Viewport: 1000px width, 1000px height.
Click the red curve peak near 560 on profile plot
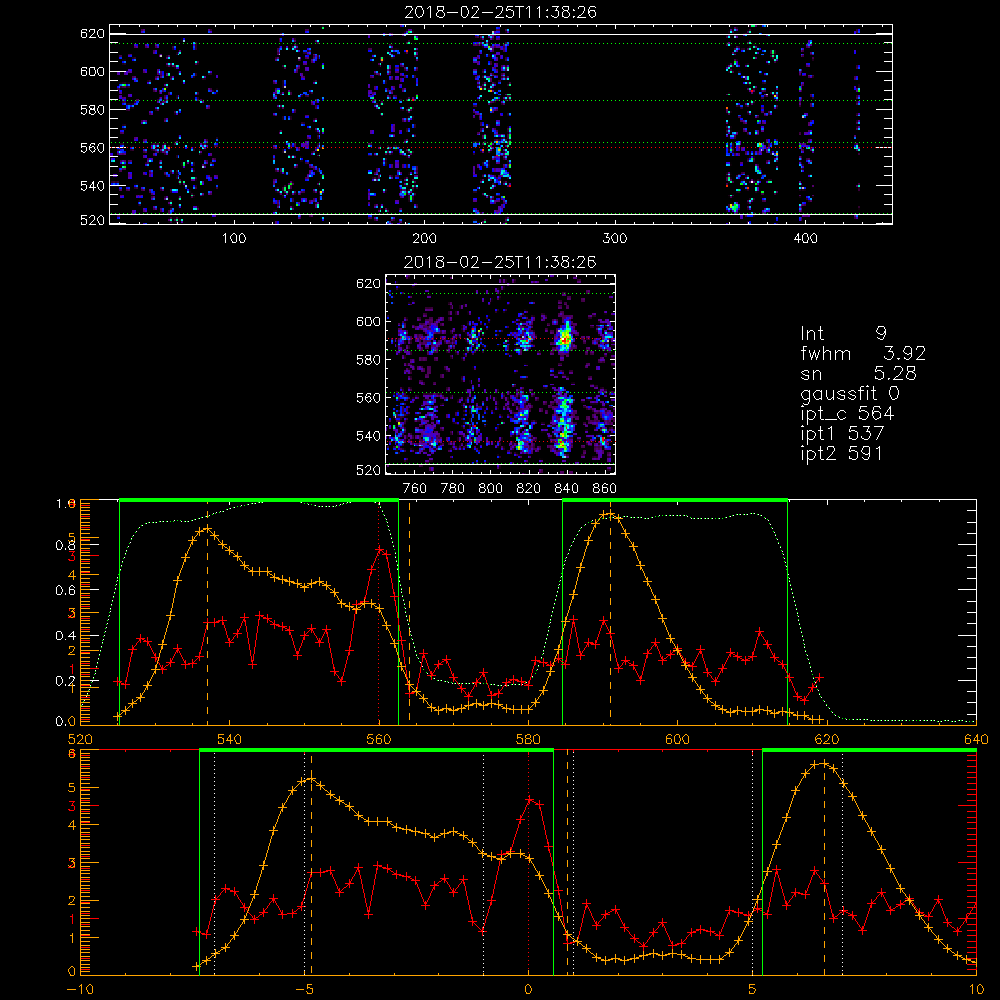[x=379, y=548]
